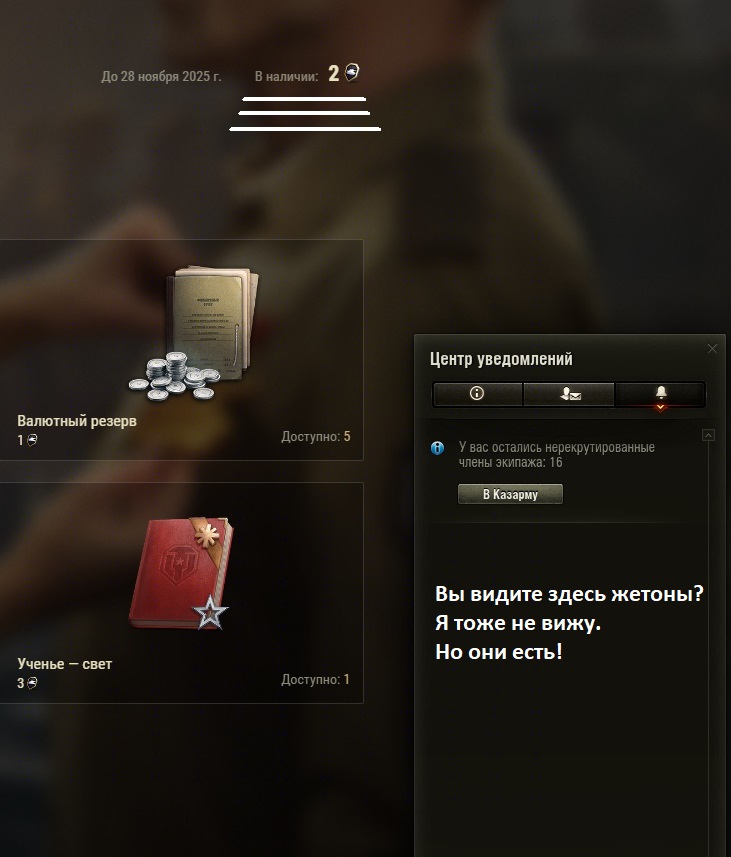This screenshot has height=857, width=731.
Task: Click the Центр уведомлений header title
Action: tap(501, 359)
